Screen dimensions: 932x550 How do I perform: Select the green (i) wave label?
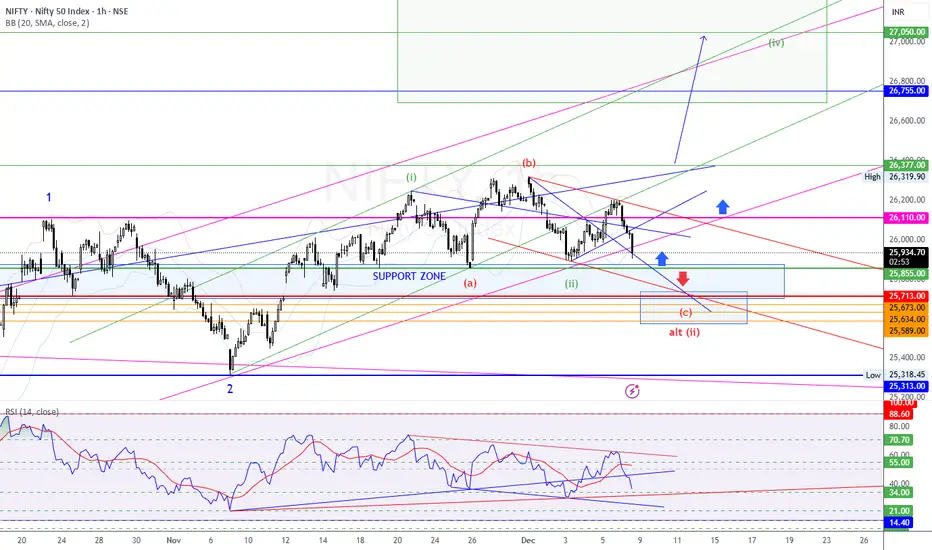click(x=411, y=177)
